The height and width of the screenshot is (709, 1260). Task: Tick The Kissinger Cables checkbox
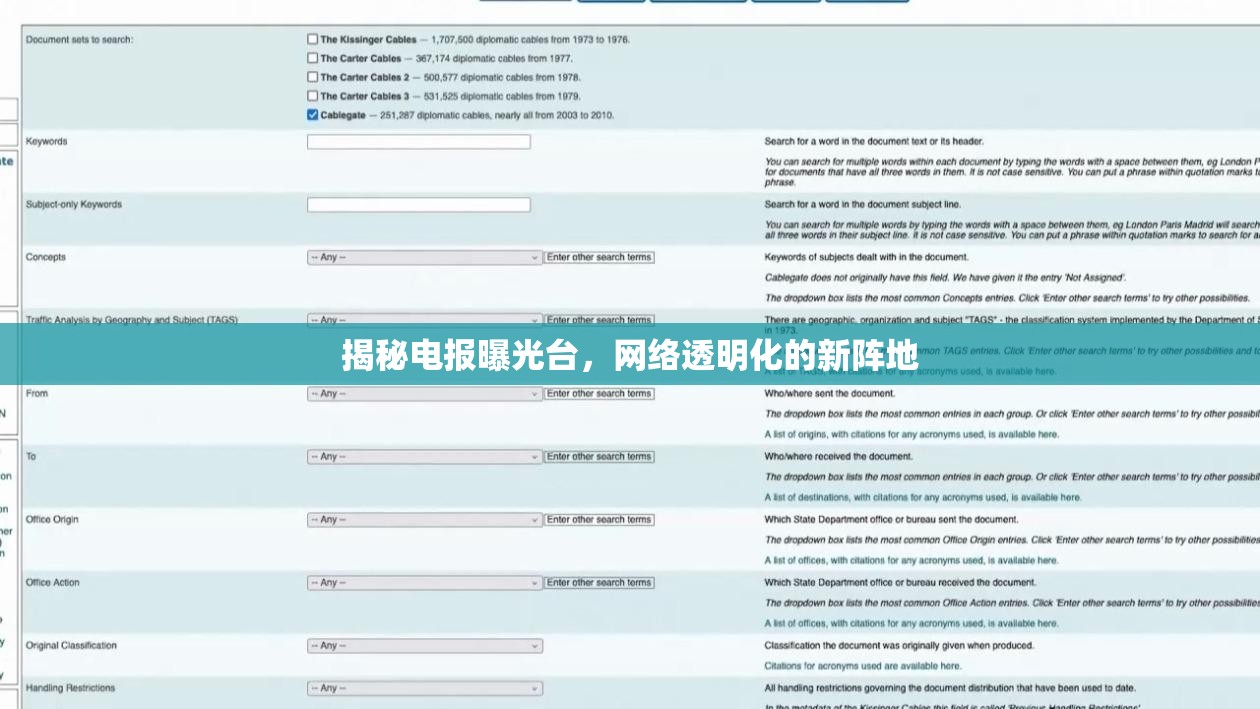pos(313,39)
